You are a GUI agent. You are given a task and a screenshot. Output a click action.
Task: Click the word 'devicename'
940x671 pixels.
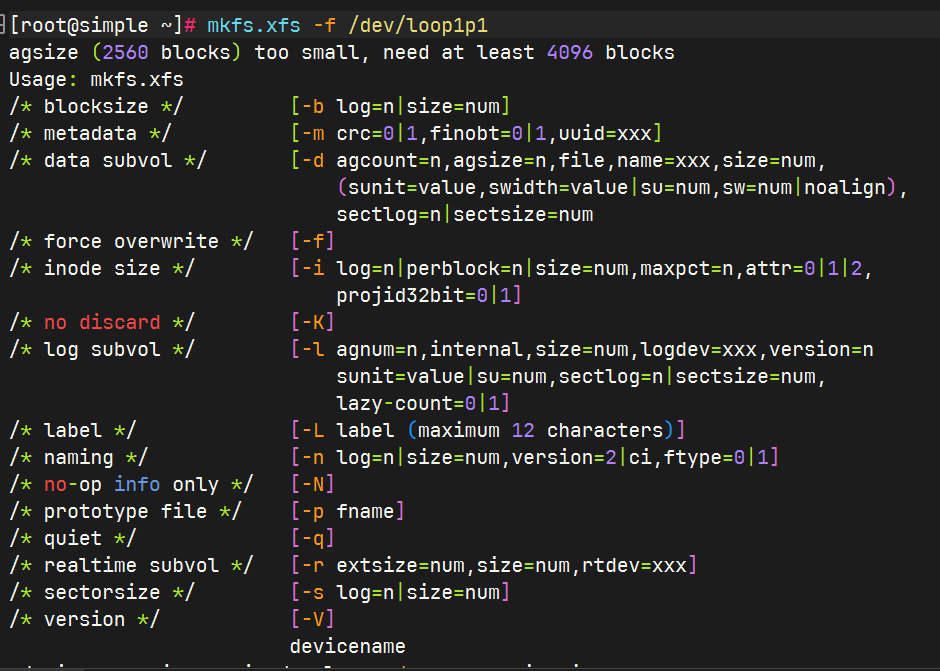(348, 646)
